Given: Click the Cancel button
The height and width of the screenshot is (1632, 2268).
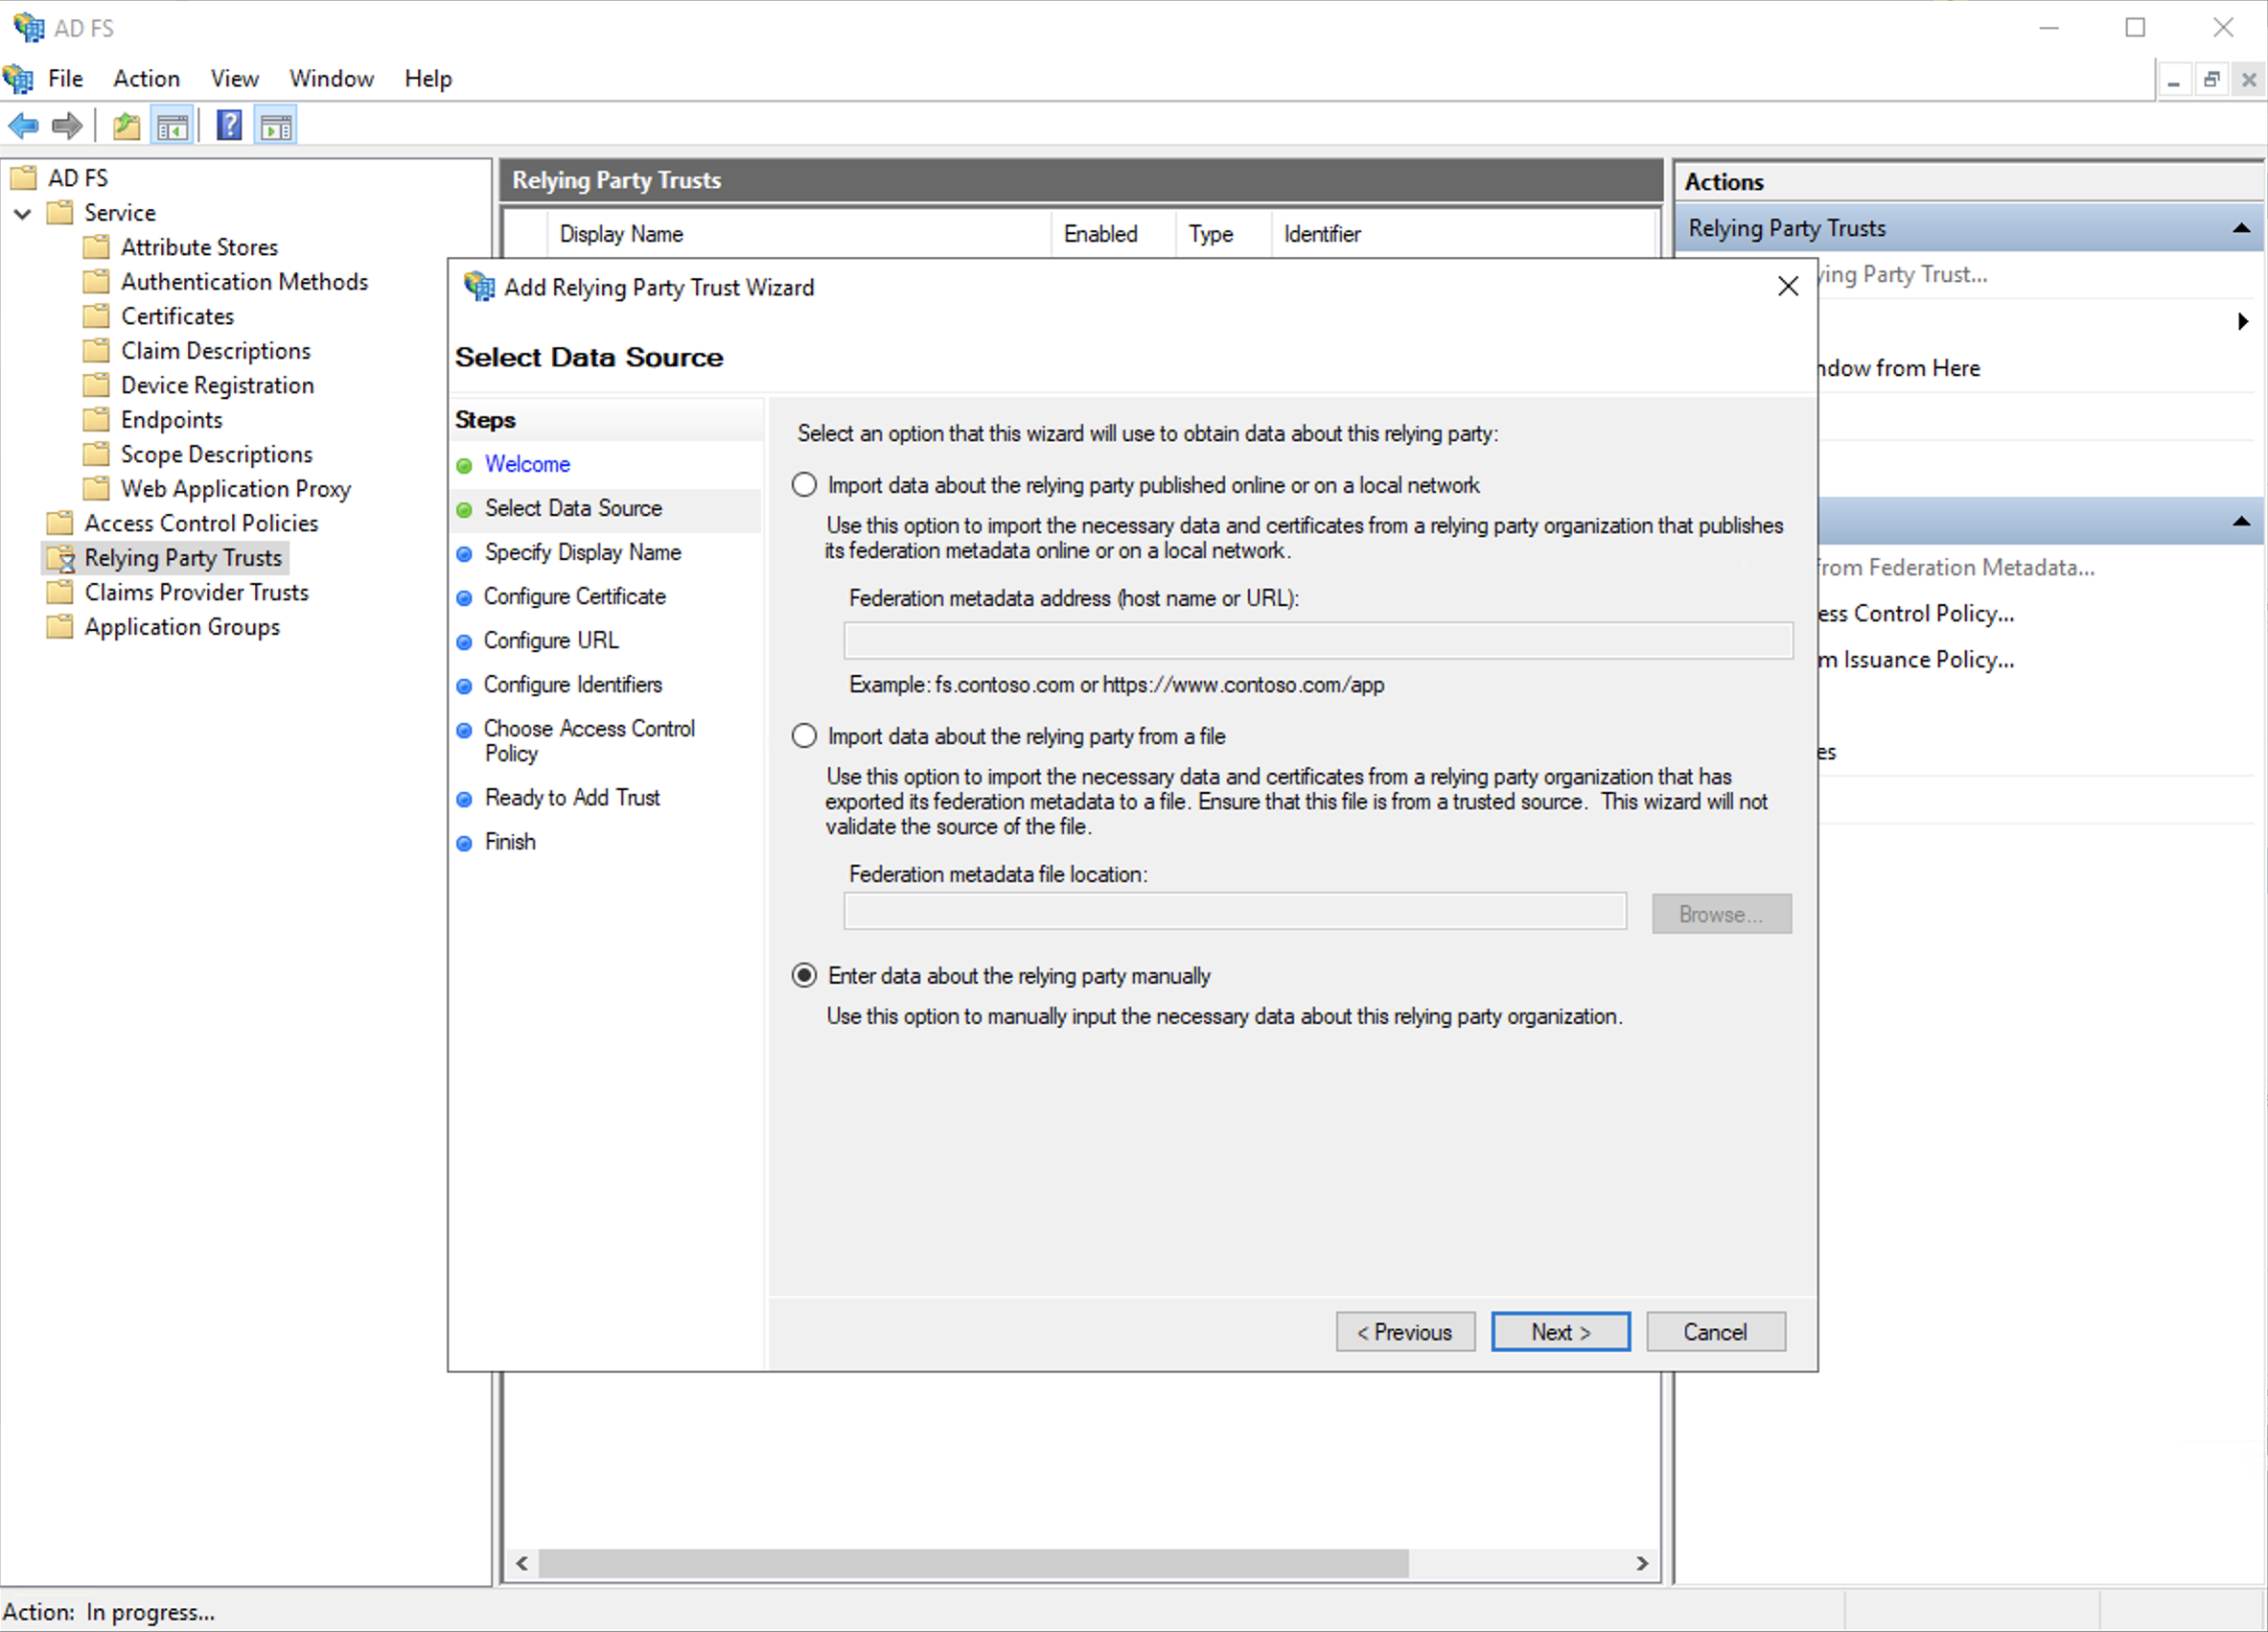Looking at the screenshot, I should coord(1716,1332).
